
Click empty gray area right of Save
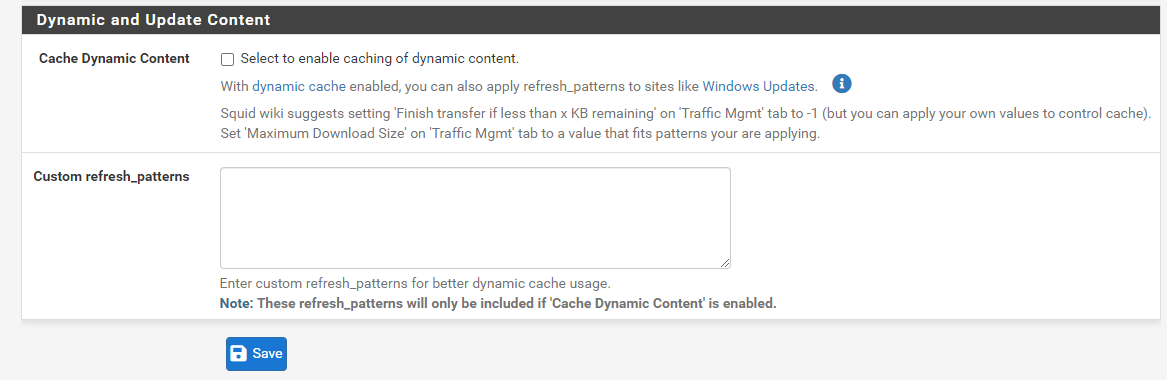click(670, 354)
